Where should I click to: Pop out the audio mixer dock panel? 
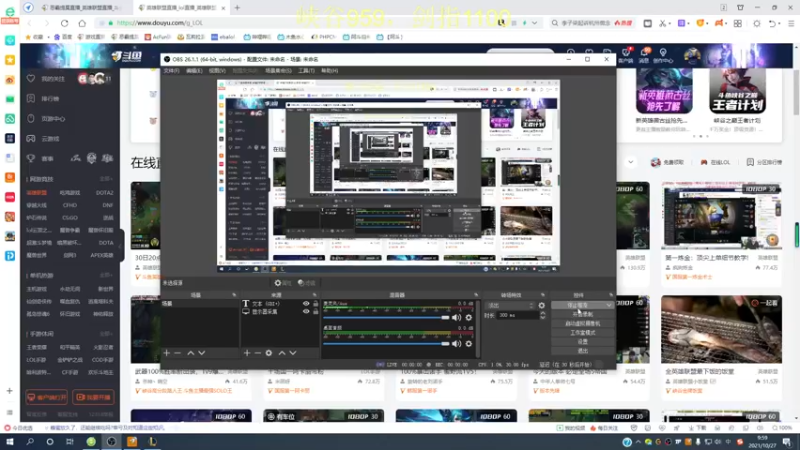tap(476, 295)
